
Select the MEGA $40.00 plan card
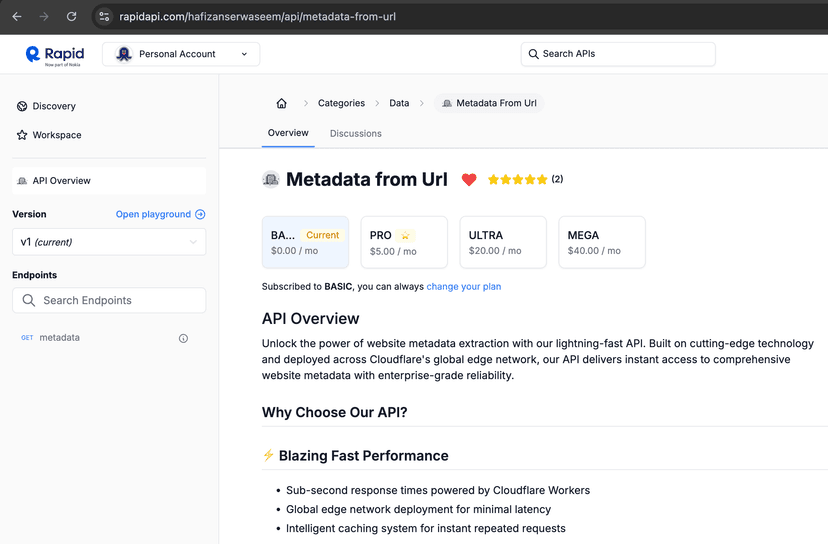tap(602, 242)
